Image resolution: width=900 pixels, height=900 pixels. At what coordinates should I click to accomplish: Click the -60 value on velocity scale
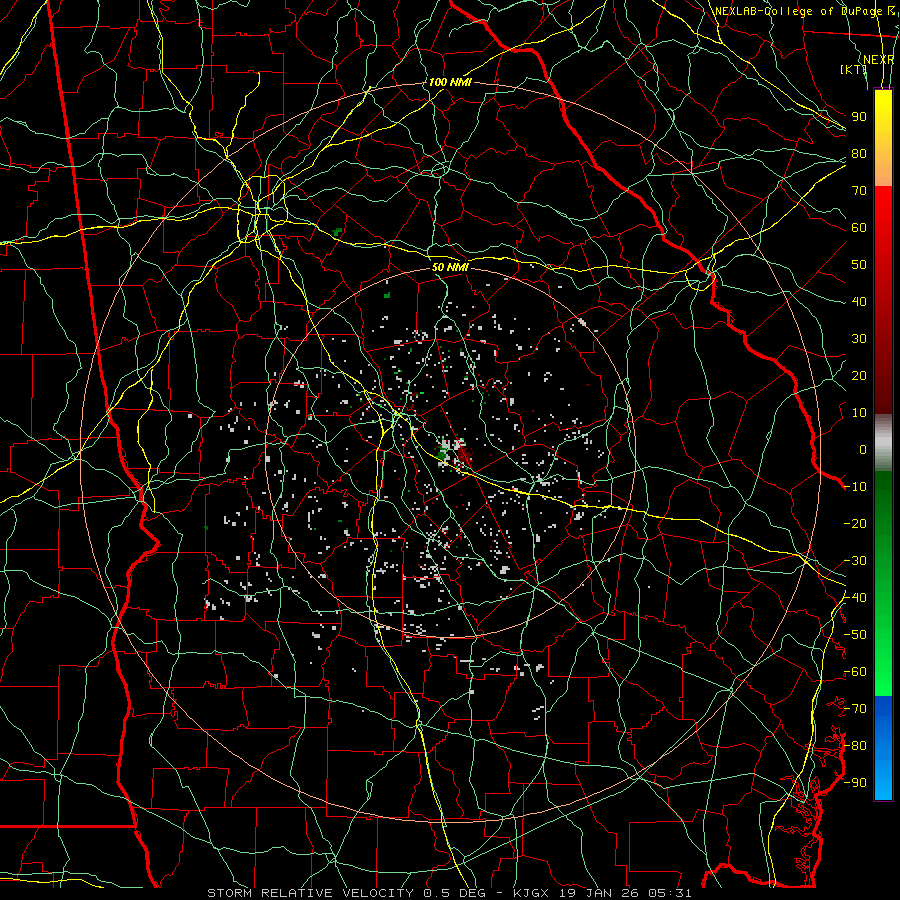coord(855,672)
